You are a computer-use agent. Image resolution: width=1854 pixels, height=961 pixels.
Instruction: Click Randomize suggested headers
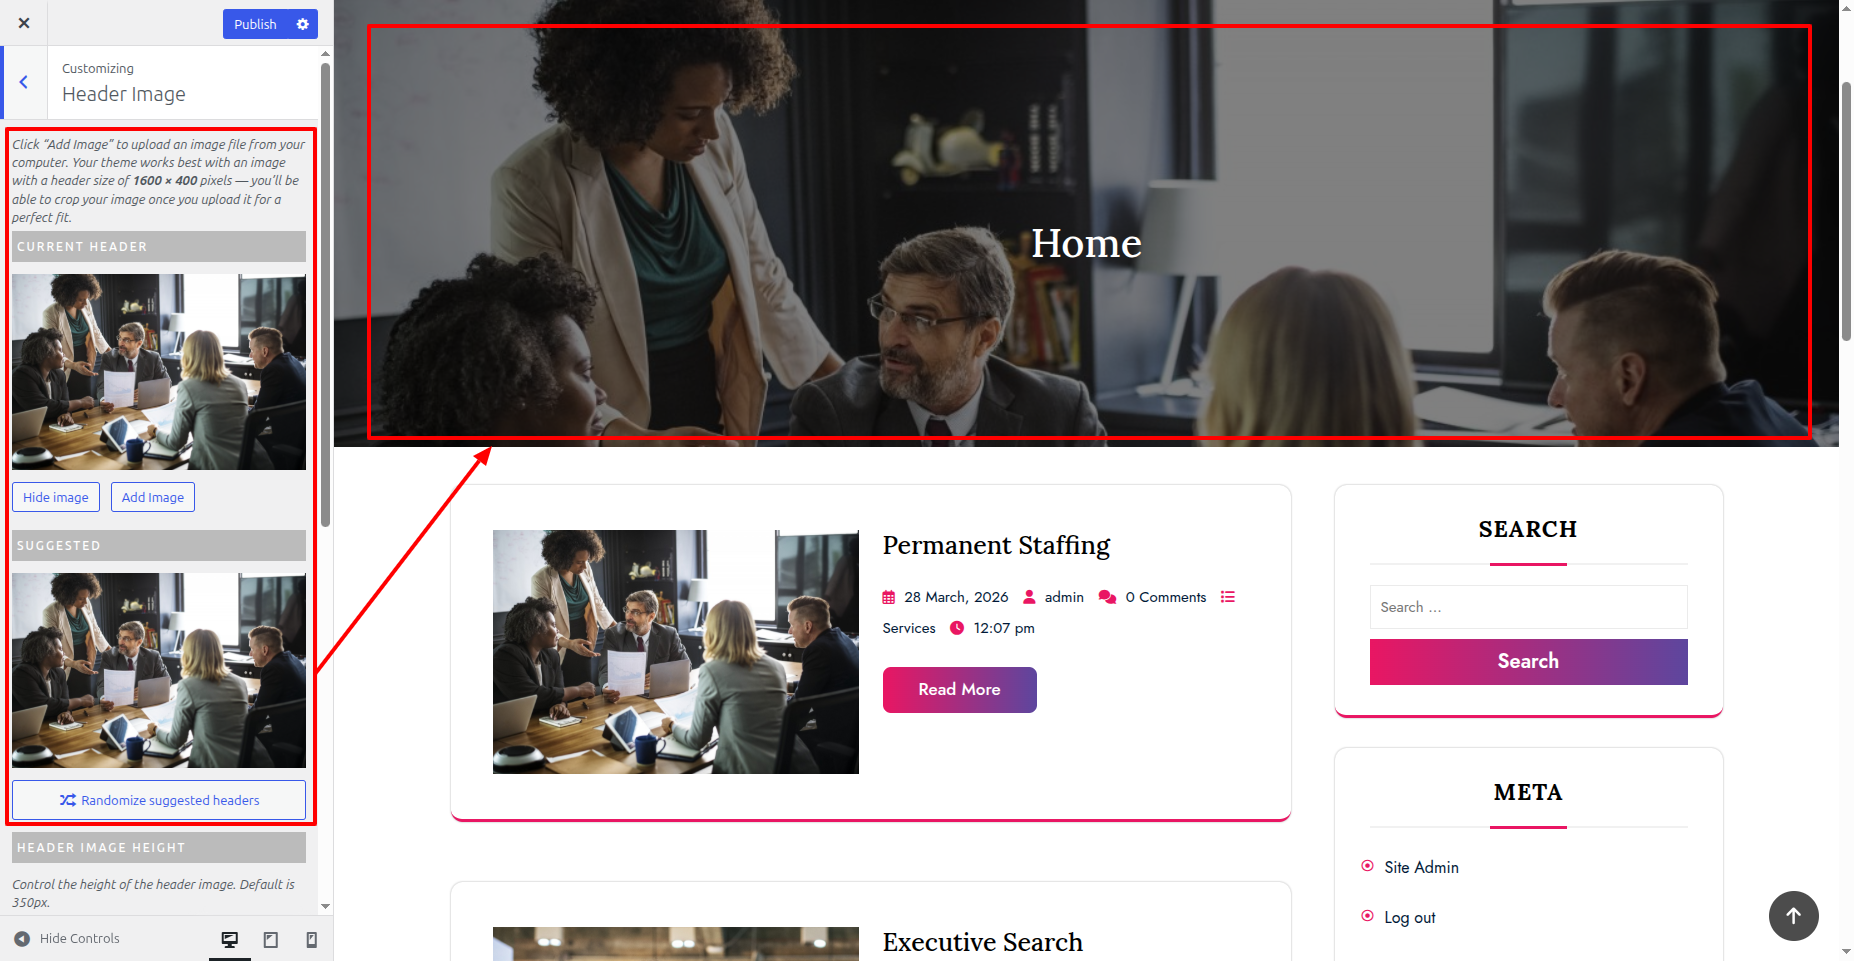[x=159, y=800]
